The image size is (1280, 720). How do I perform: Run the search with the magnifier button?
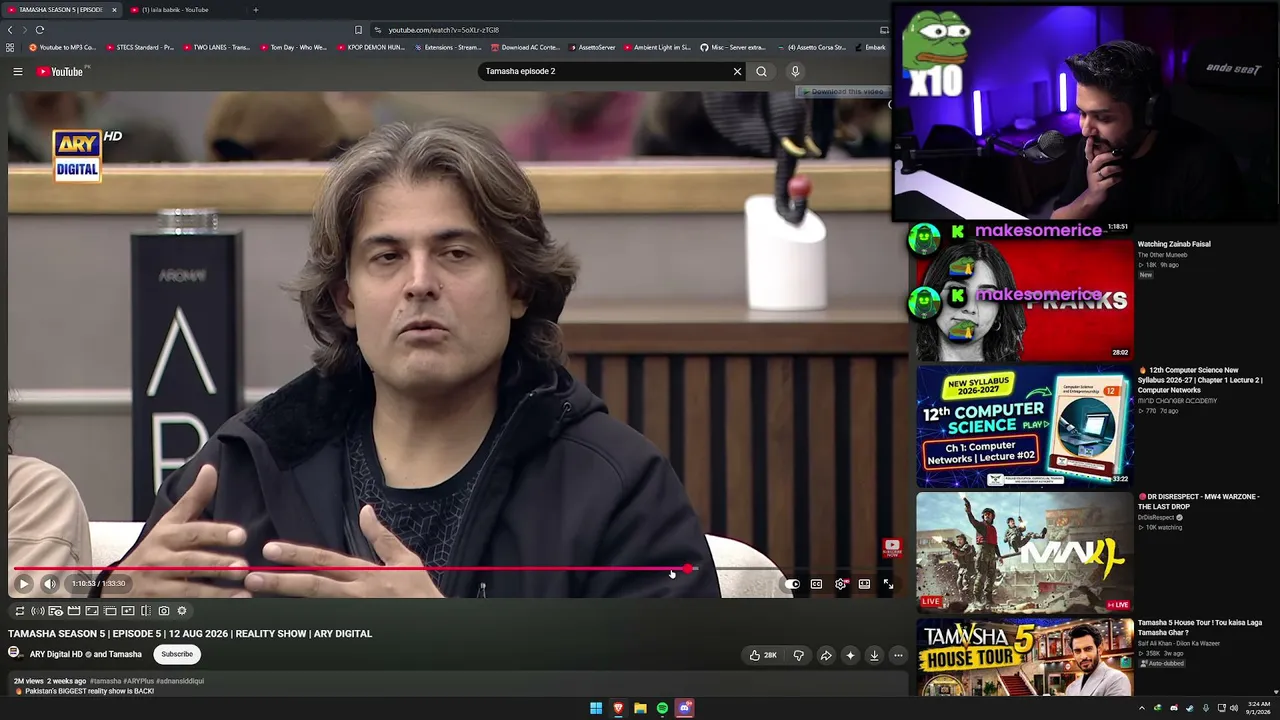click(762, 72)
